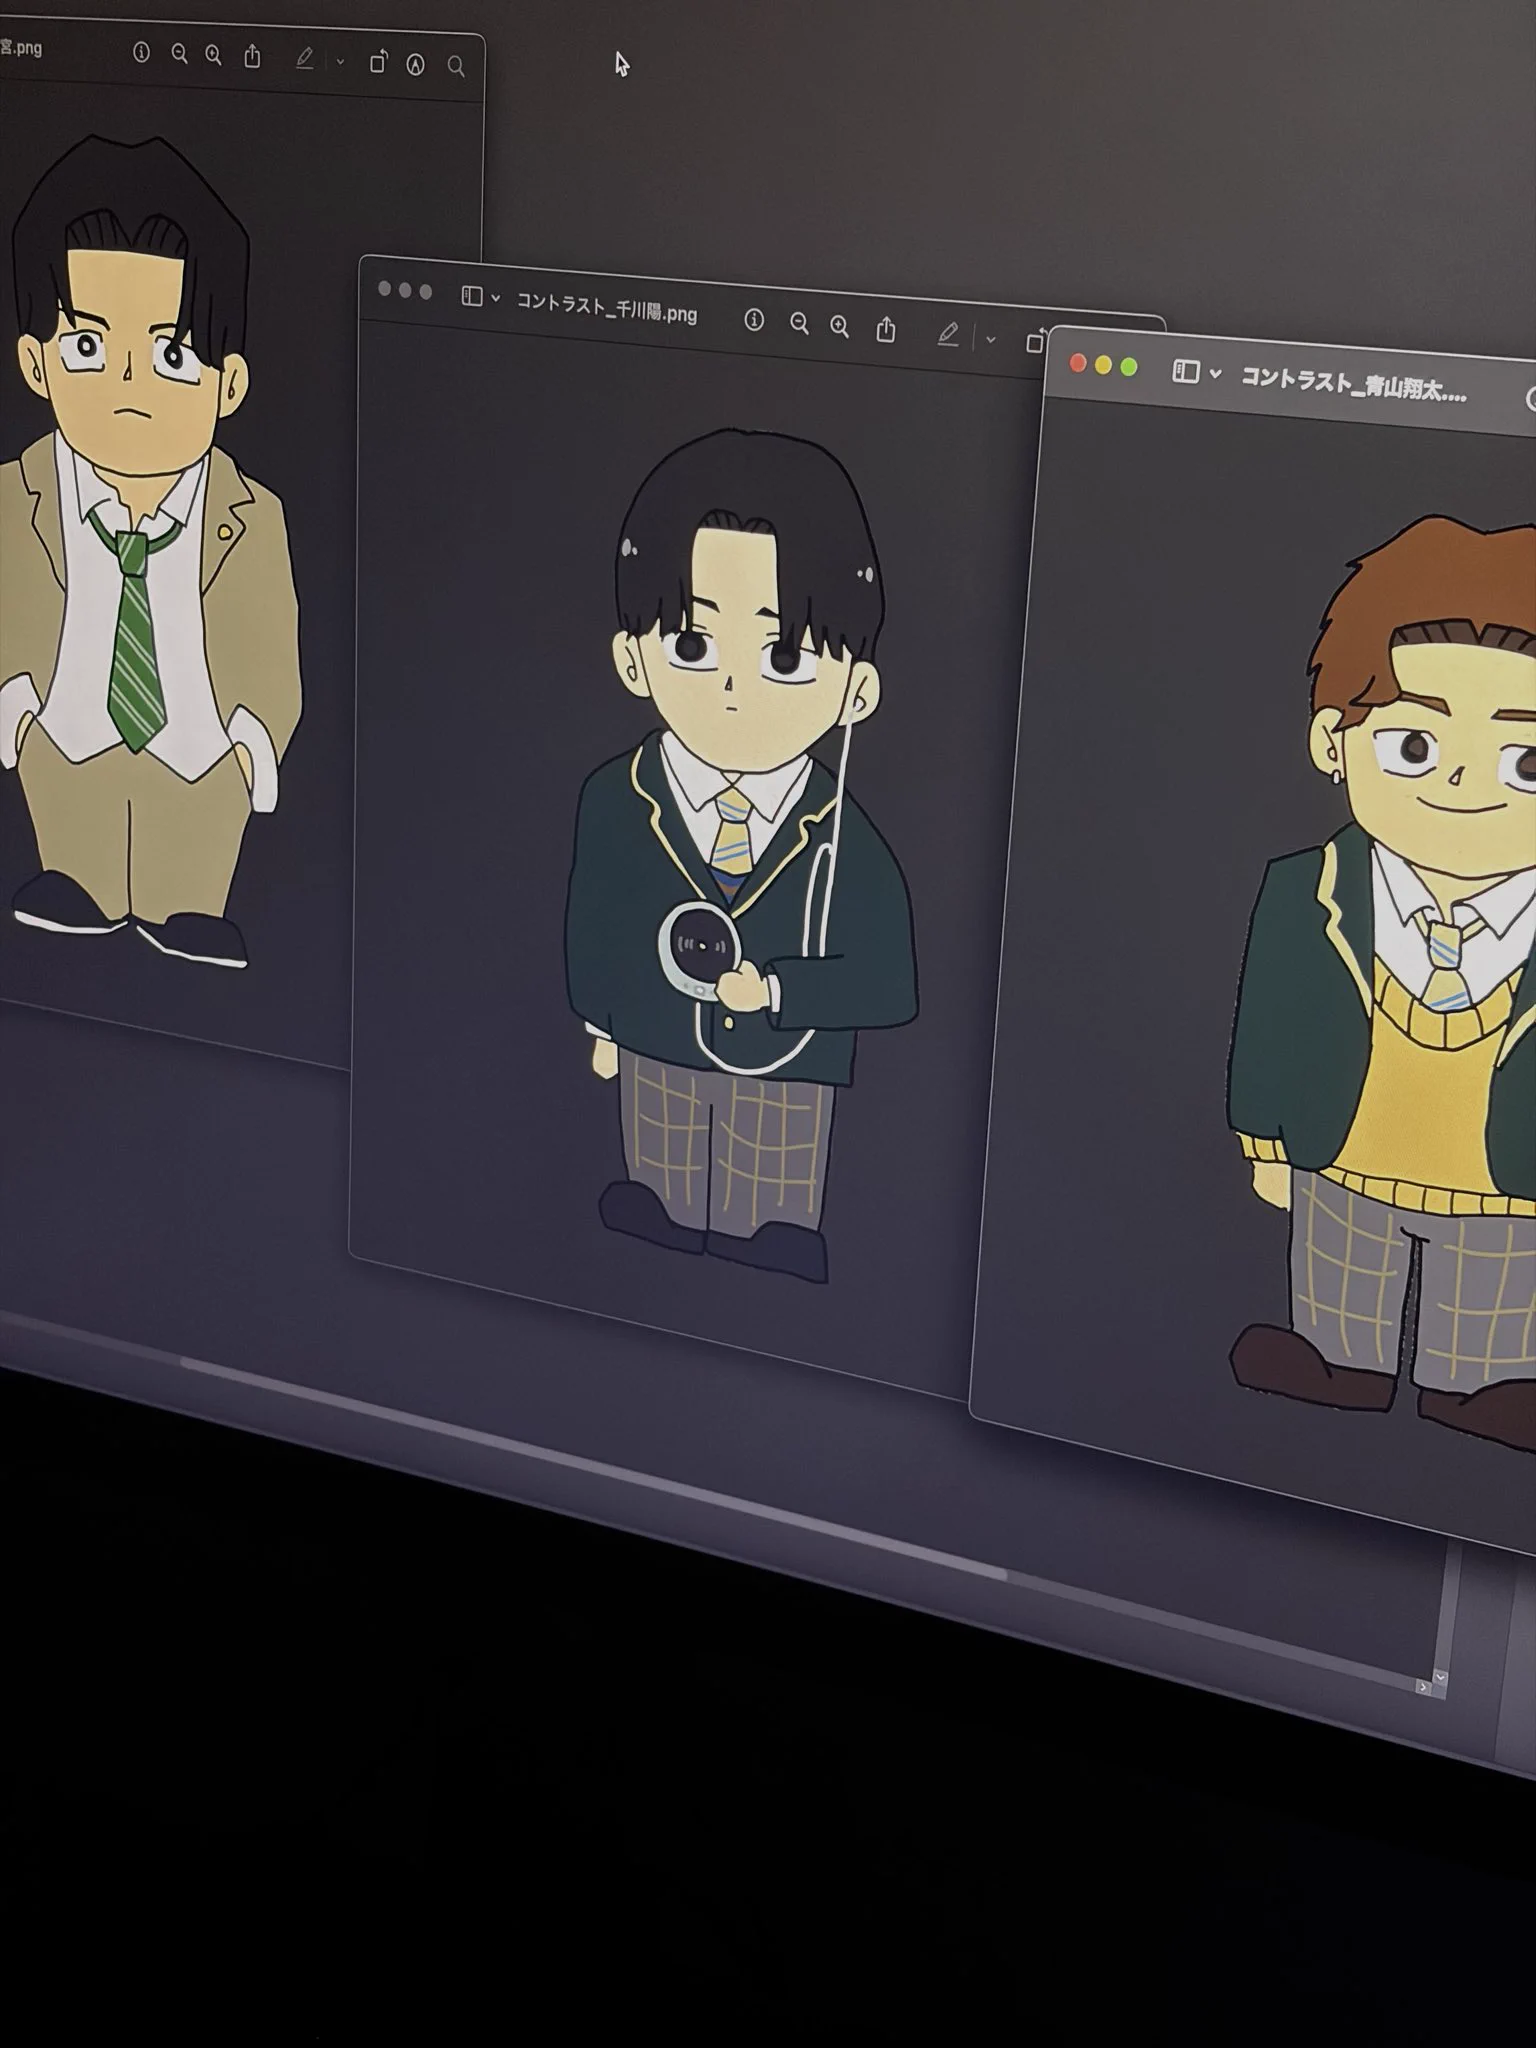The image size is (1536, 2048).
Task: Open the sidebar view dropdown in the 青山翔太 window
Action: click(1215, 374)
